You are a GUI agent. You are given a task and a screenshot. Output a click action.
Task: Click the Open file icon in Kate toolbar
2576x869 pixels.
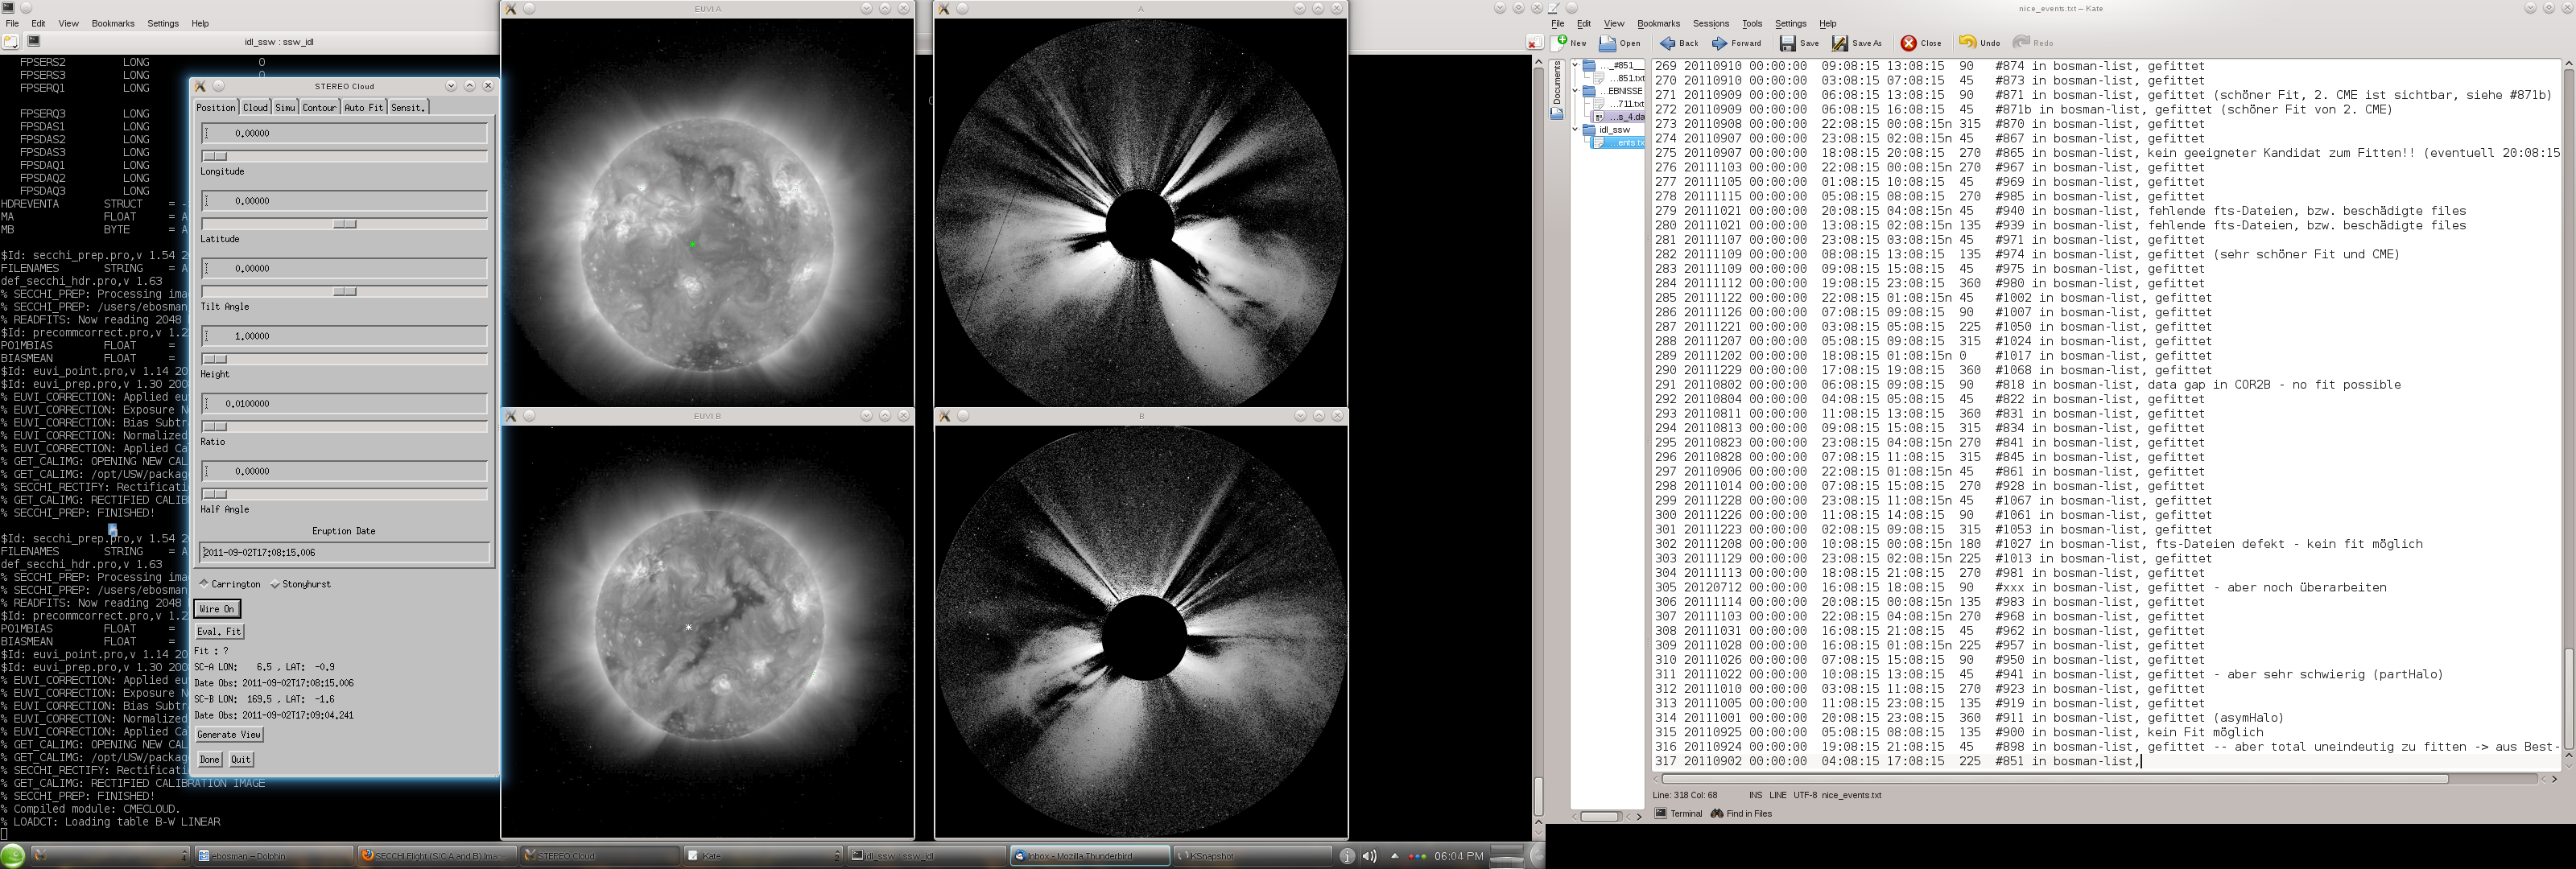pos(1607,43)
